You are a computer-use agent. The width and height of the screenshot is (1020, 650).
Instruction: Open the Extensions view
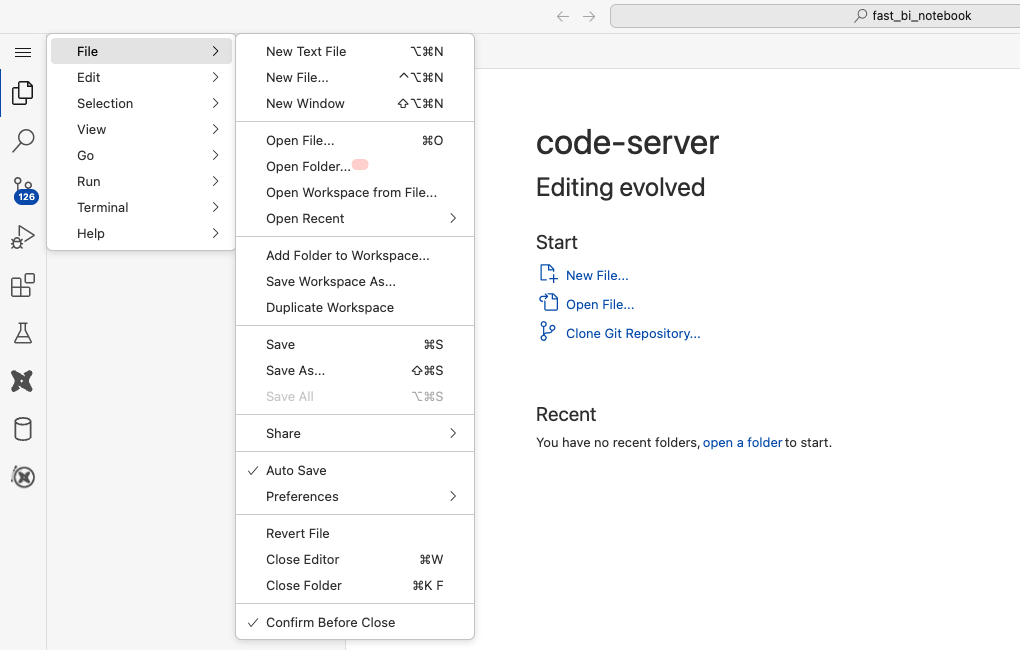coord(23,285)
